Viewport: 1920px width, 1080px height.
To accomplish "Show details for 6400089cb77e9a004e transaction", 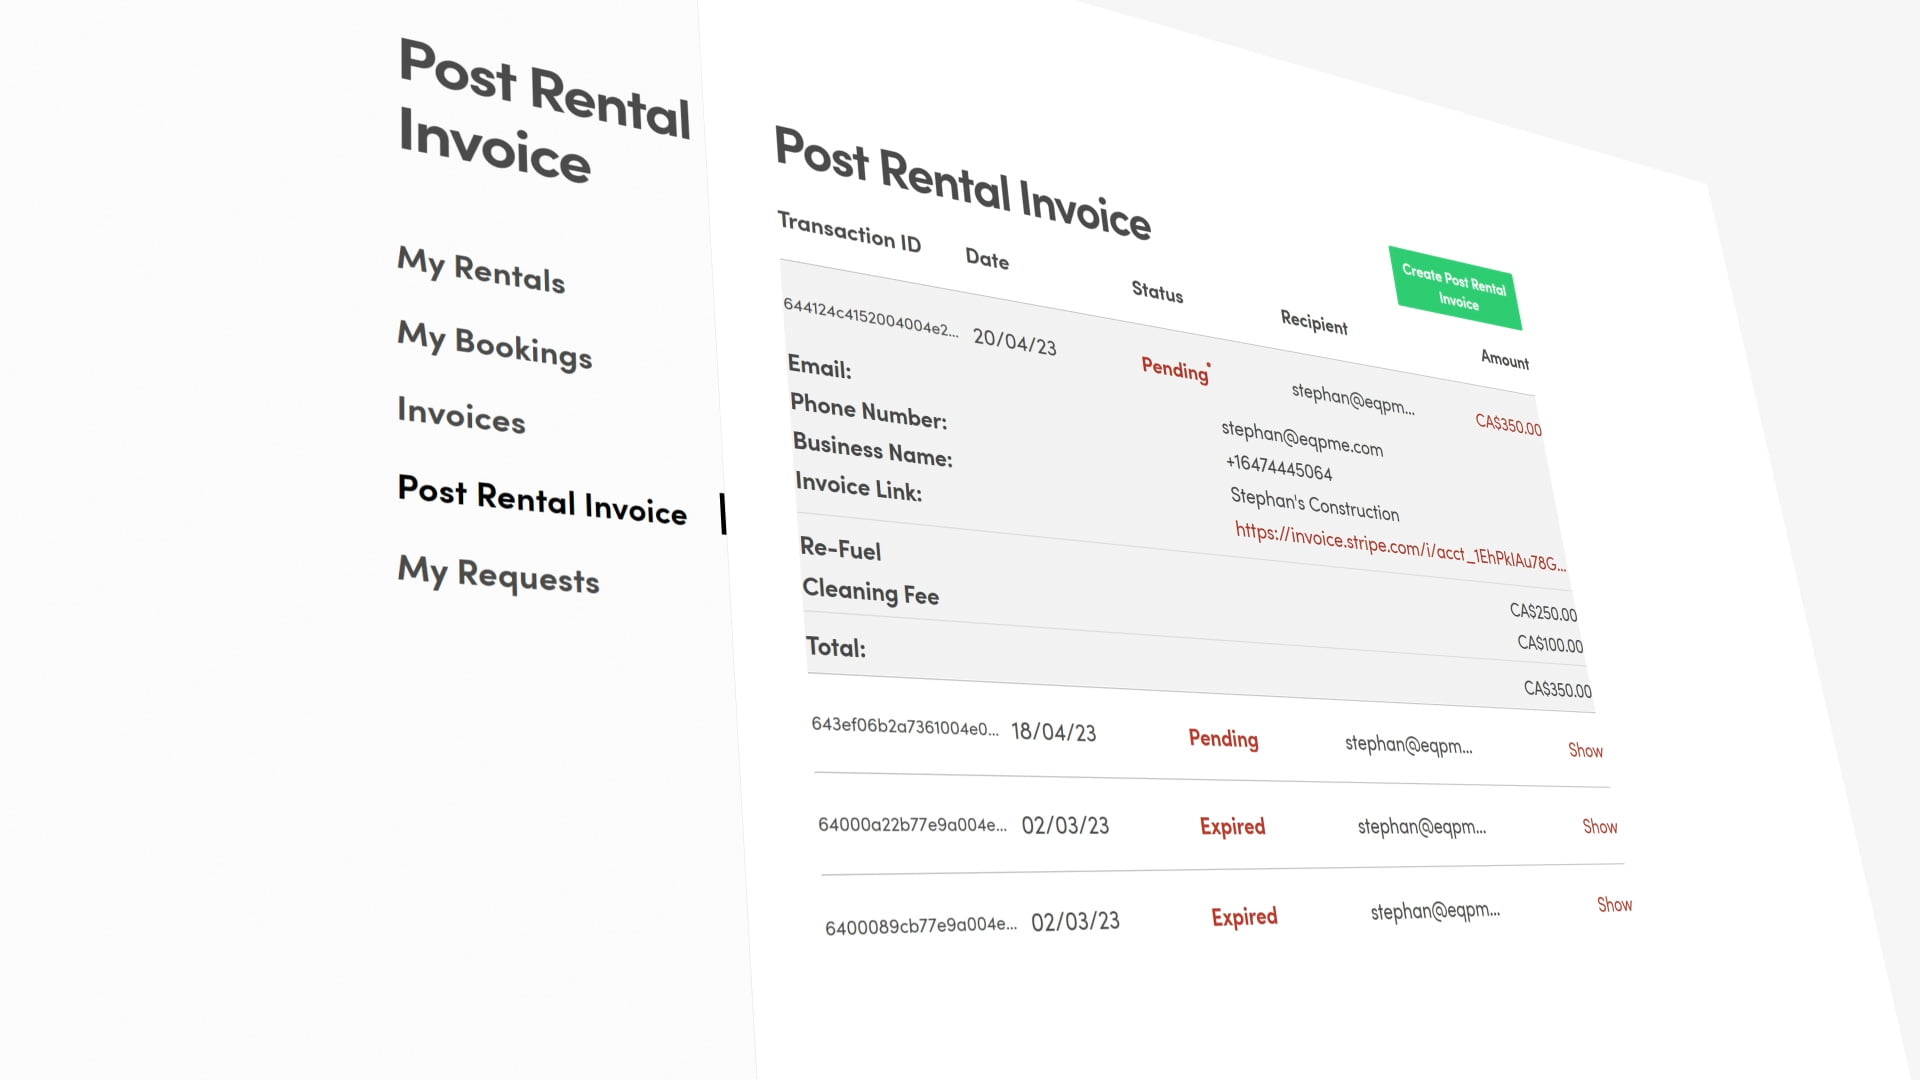I will coord(1614,904).
